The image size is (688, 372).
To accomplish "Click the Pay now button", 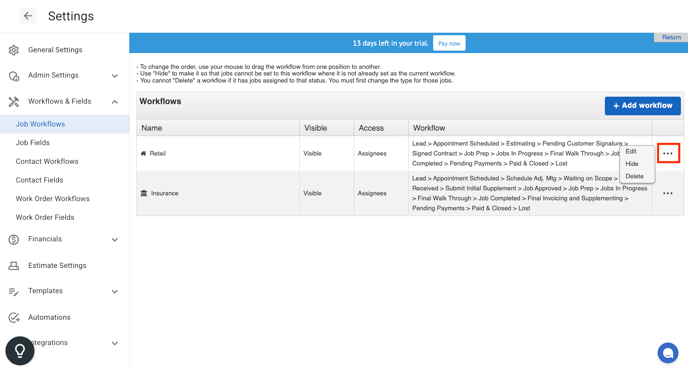I will [449, 43].
